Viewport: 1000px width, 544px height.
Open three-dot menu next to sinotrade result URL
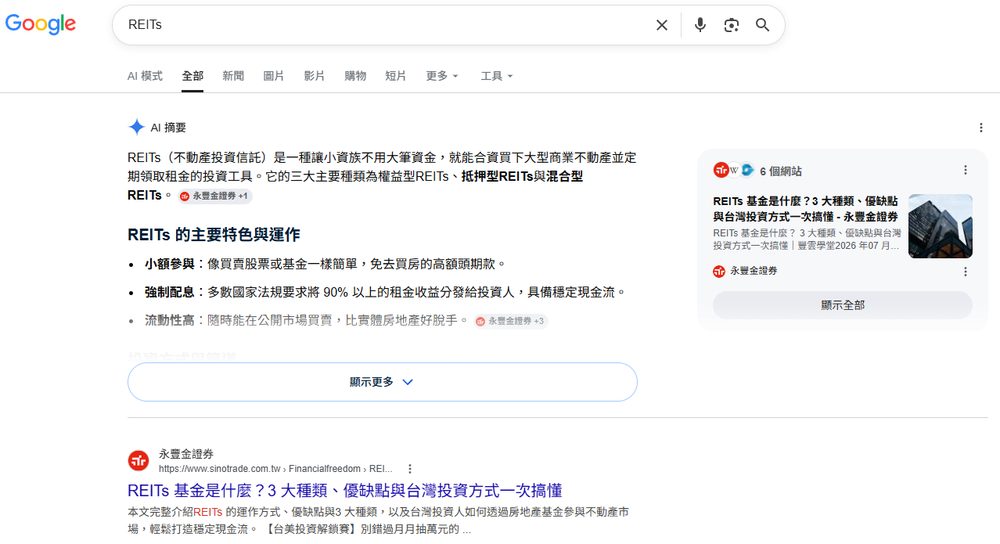click(x=410, y=469)
